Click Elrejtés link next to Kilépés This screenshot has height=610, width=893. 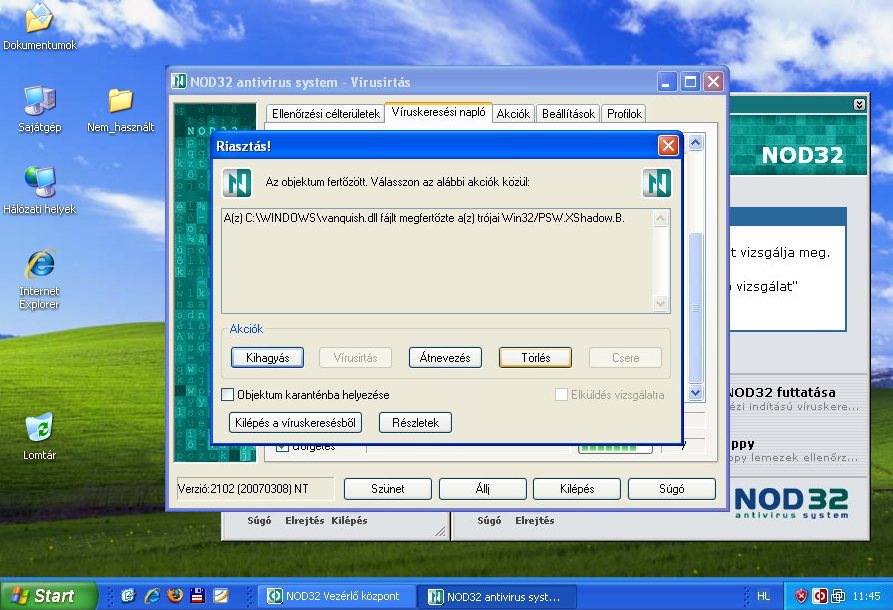click(305, 520)
